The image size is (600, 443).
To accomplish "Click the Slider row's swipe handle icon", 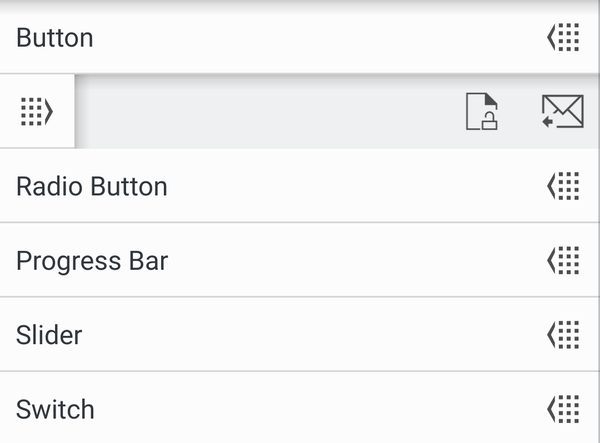I will [x=564, y=334].
